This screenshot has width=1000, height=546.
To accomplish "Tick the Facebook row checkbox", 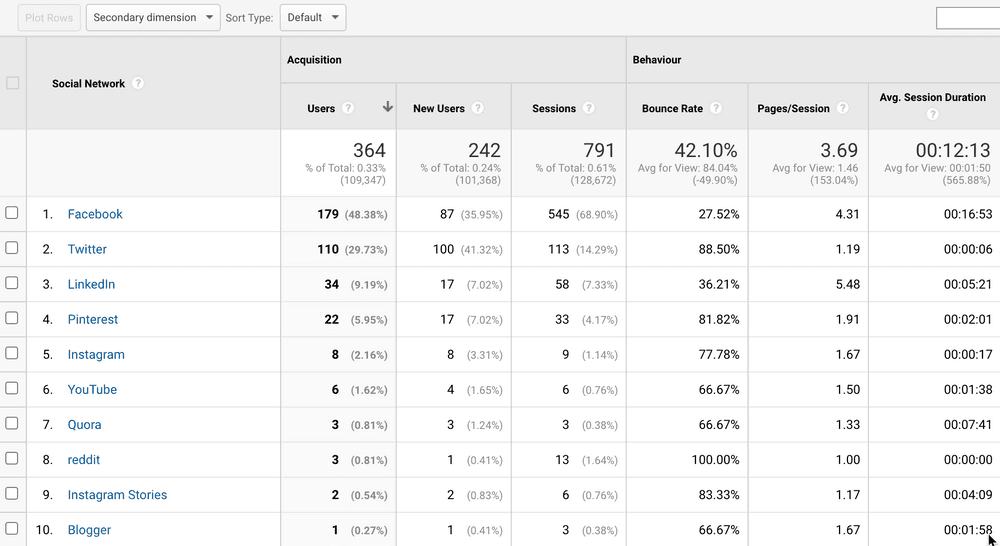I will (12, 213).
